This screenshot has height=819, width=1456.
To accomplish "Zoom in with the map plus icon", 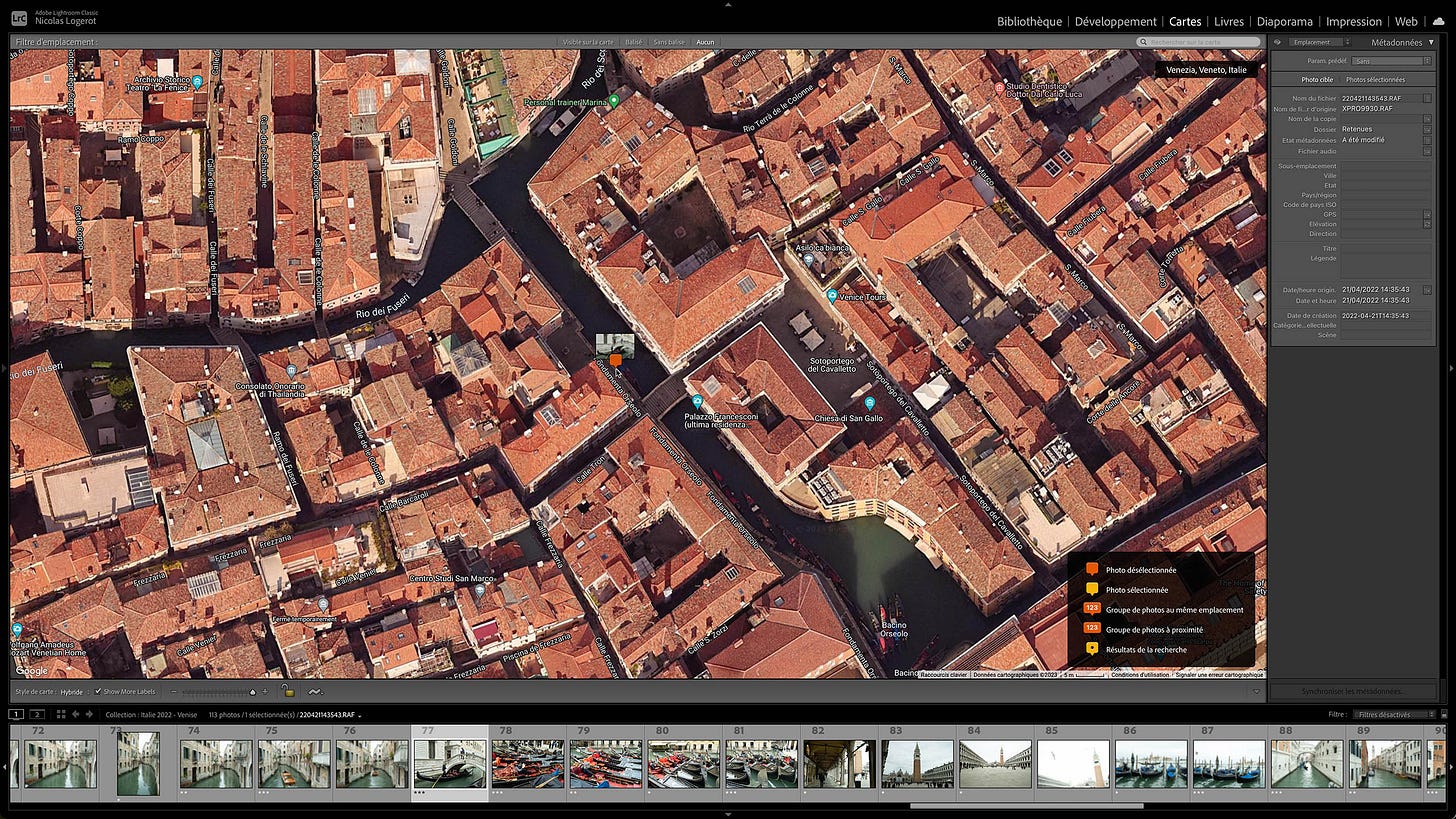I will point(265,691).
